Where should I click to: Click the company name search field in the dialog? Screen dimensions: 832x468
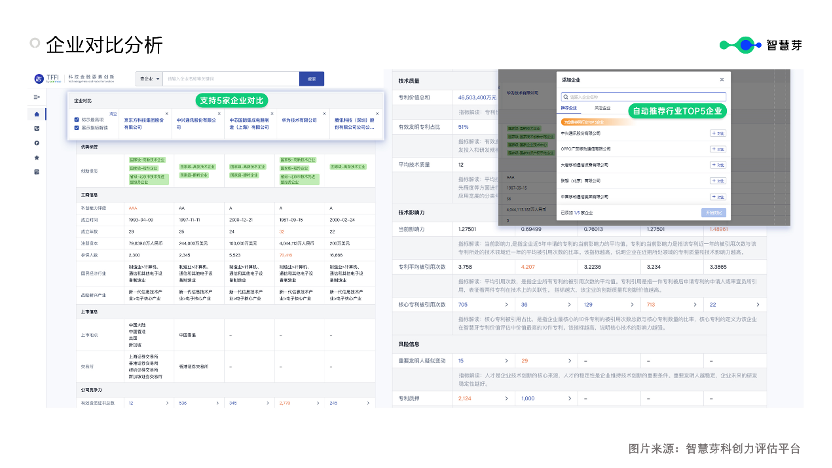pos(644,97)
